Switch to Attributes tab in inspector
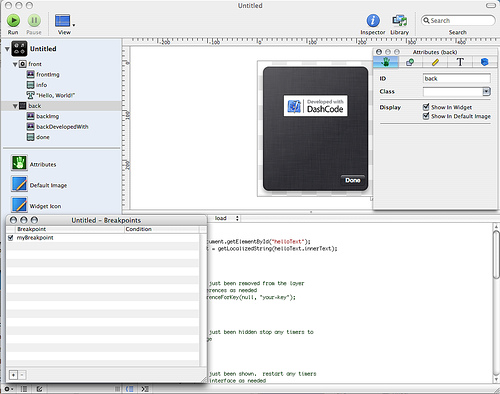Screen dimensions: 500x394 pyautogui.click(x=386, y=62)
